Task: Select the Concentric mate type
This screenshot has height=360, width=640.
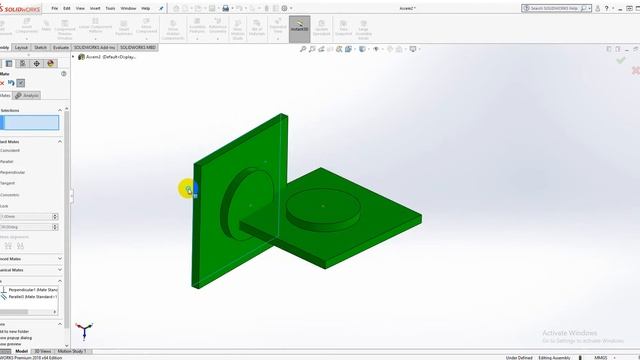Action: (x=10, y=195)
